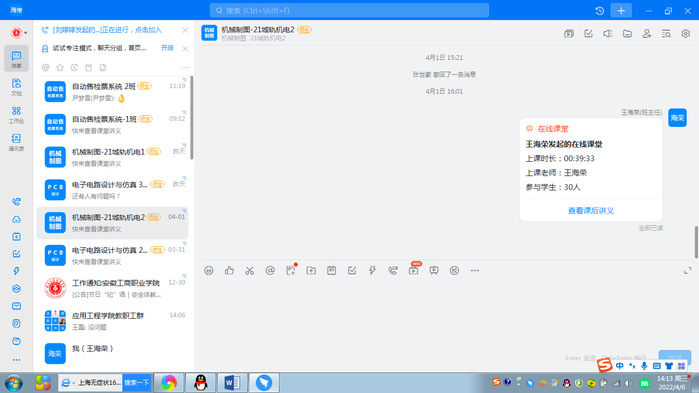Viewport: 699px width, 393px height.
Task: Start voice/video call from message toolbar
Action: tap(393, 270)
